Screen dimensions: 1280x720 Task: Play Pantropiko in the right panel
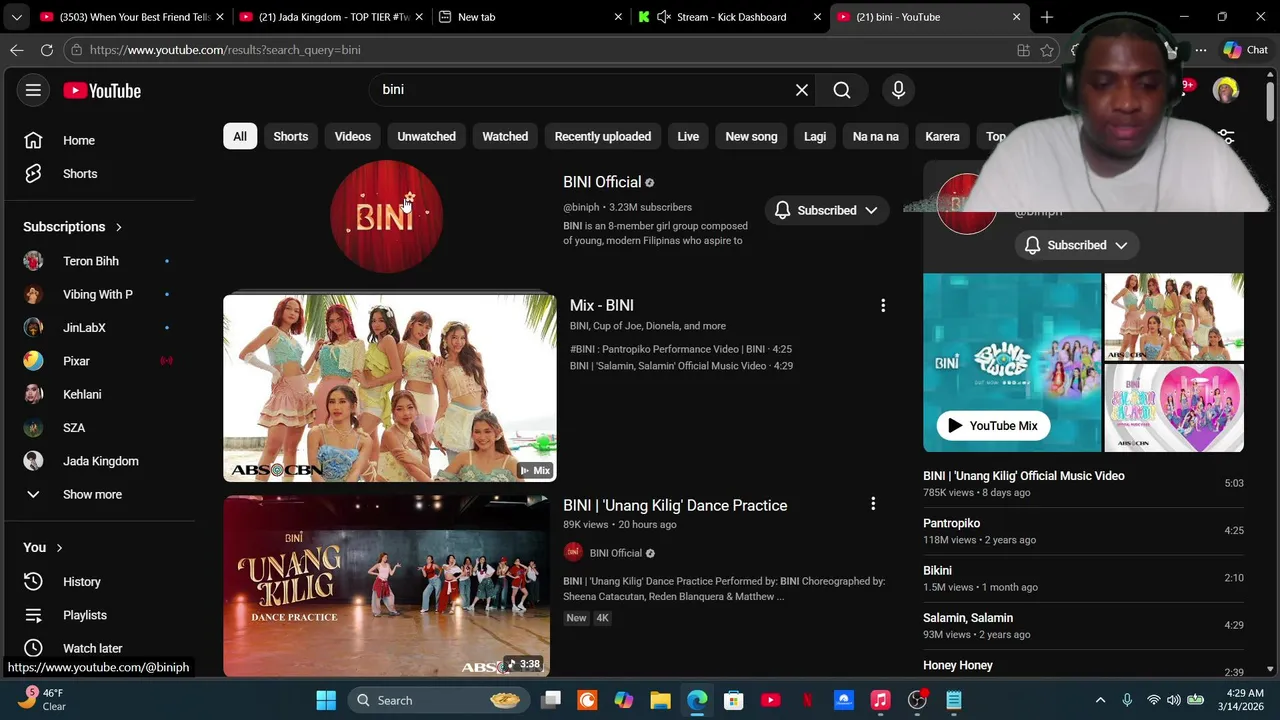click(1083, 531)
